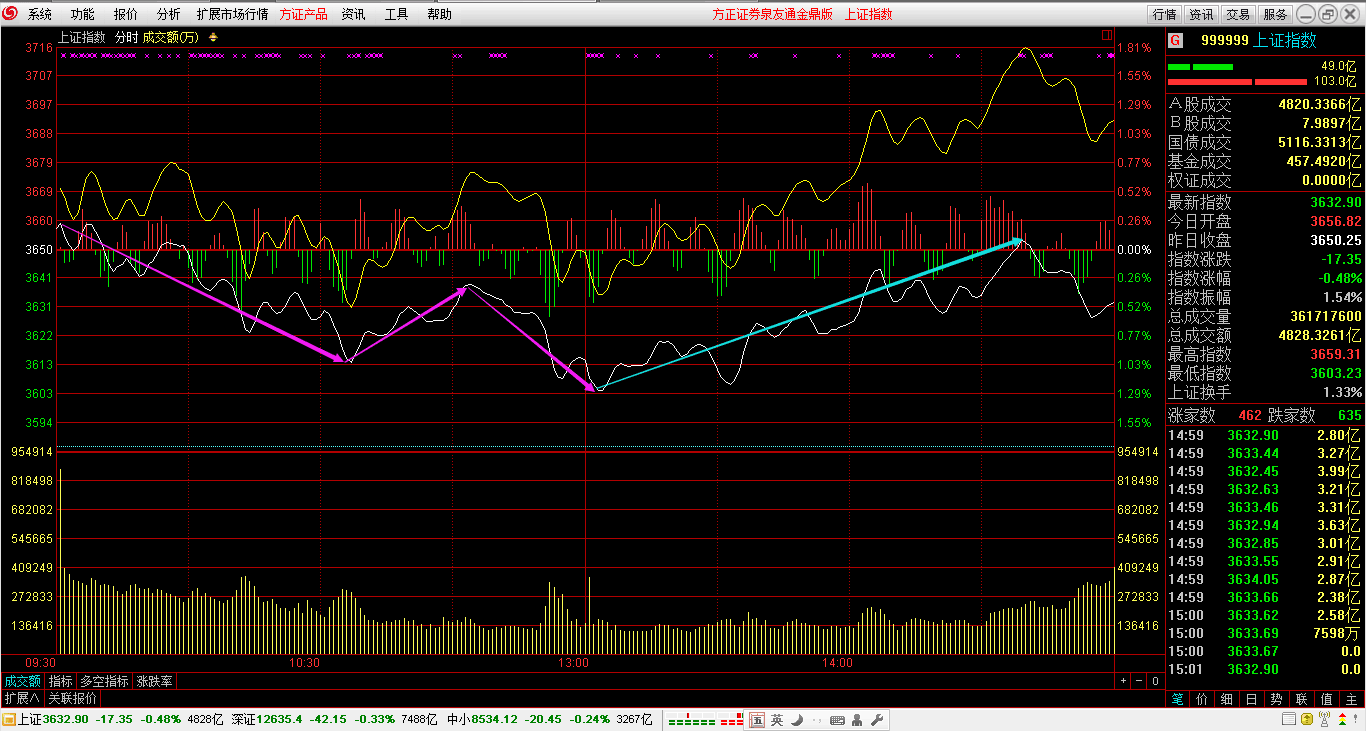Toggle the red panel layout icon above chart

[x=1107, y=35]
